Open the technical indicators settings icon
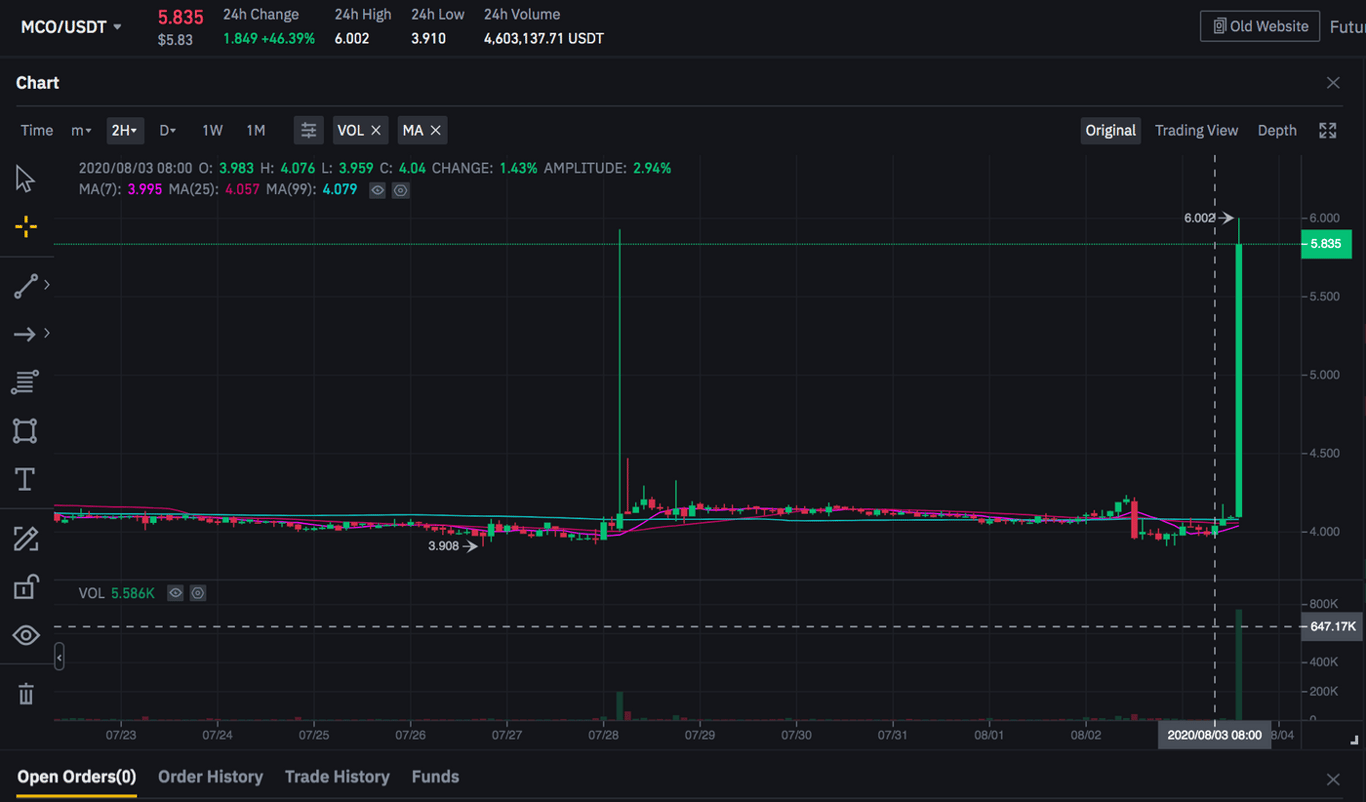This screenshot has width=1366, height=802. pyautogui.click(x=309, y=130)
